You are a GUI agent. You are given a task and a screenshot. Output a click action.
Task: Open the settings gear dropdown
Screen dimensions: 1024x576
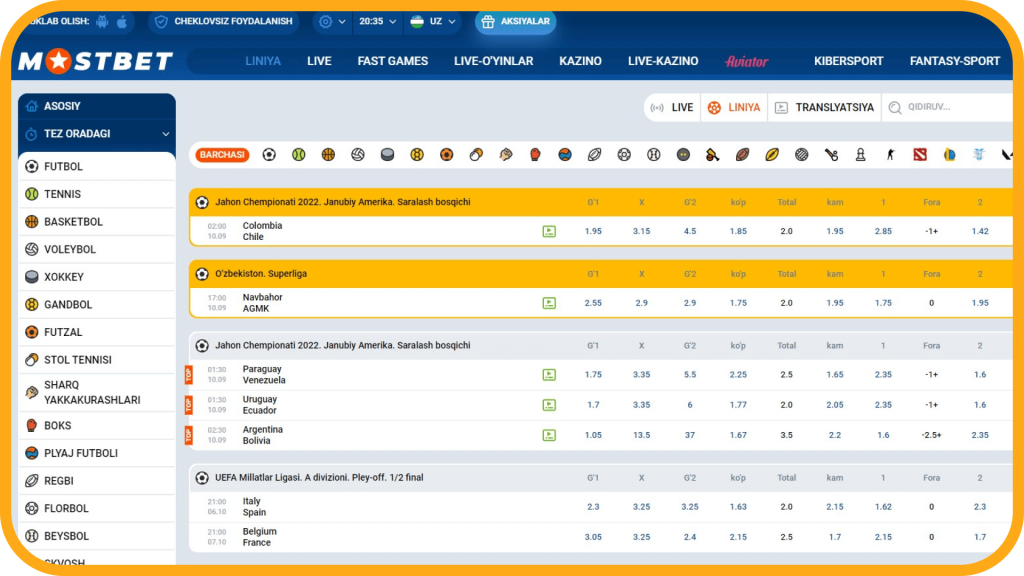[x=332, y=22]
